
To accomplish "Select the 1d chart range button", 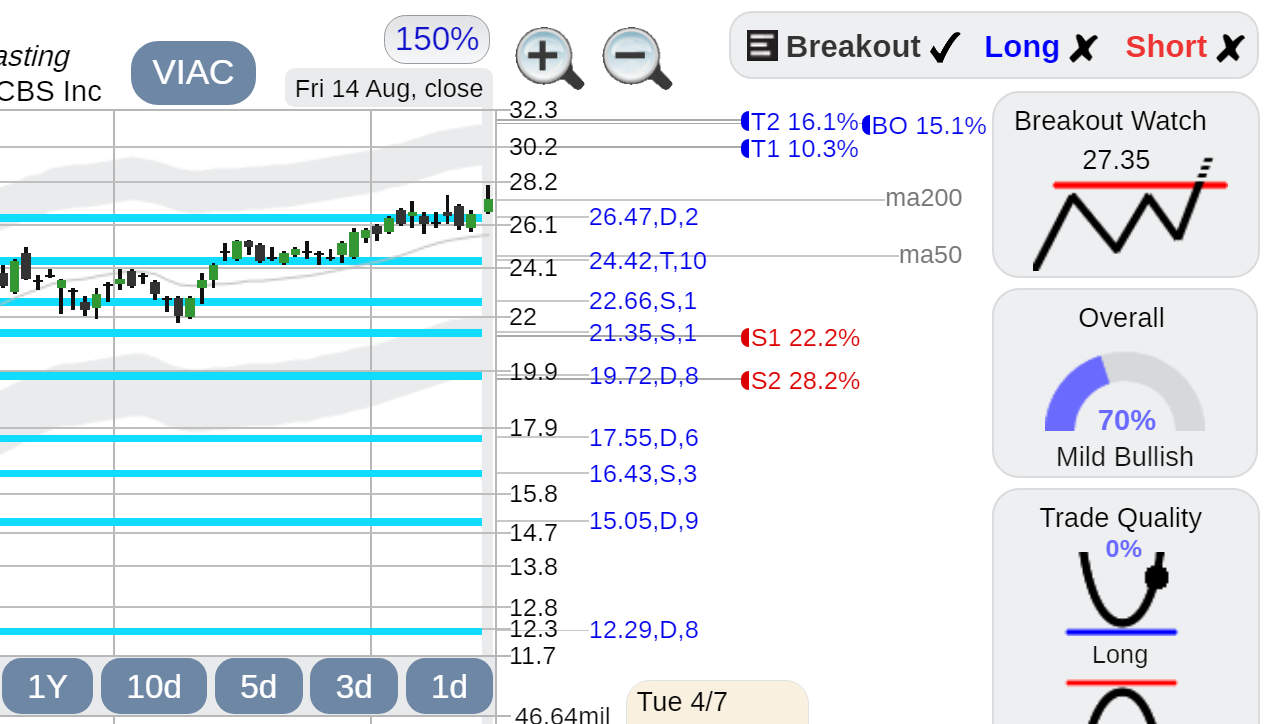I will click(x=450, y=686).
